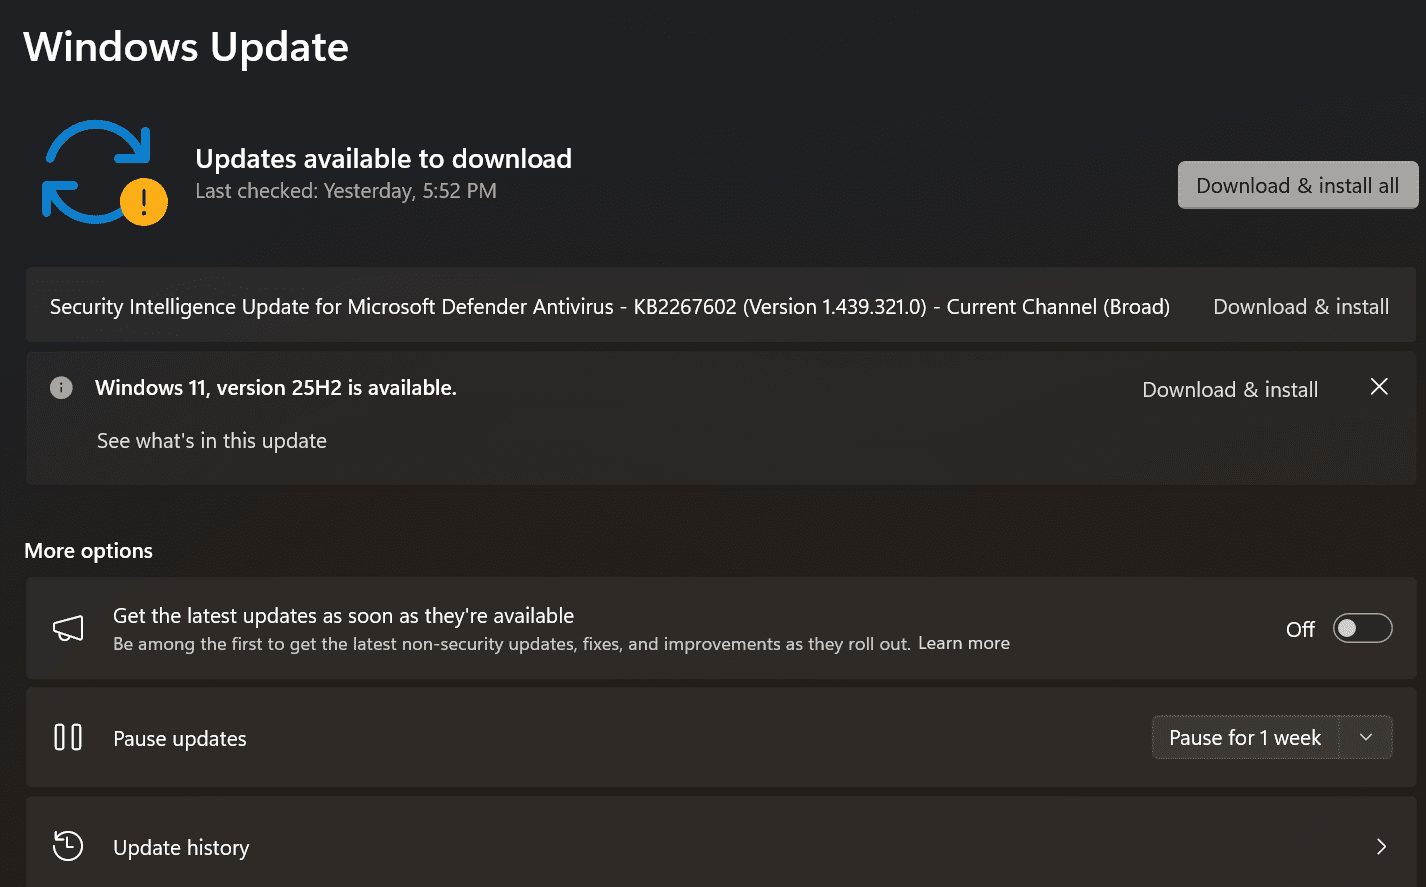Click the pause bars icon
Viewport: 1426px width, 887px height.
click(68, 738)
